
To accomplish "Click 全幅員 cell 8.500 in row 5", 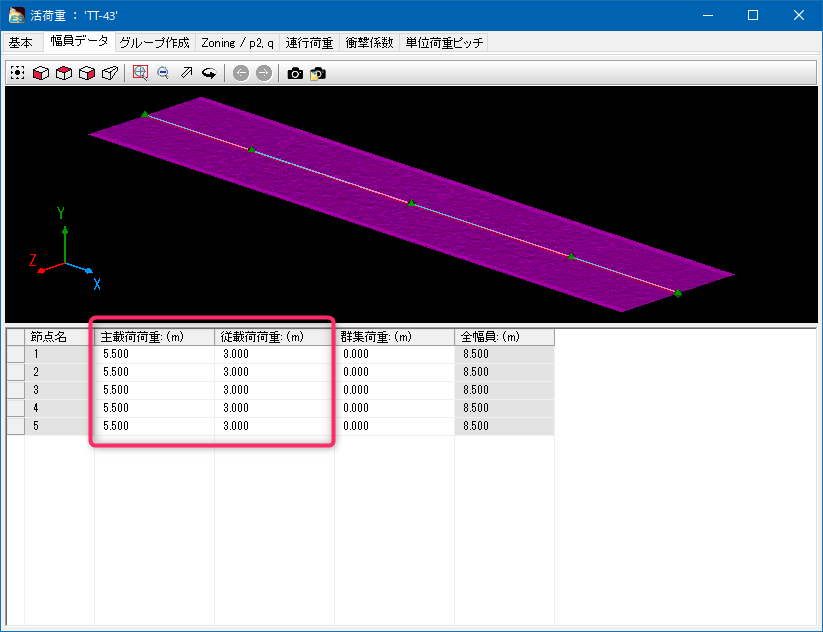I will point(505,426).
